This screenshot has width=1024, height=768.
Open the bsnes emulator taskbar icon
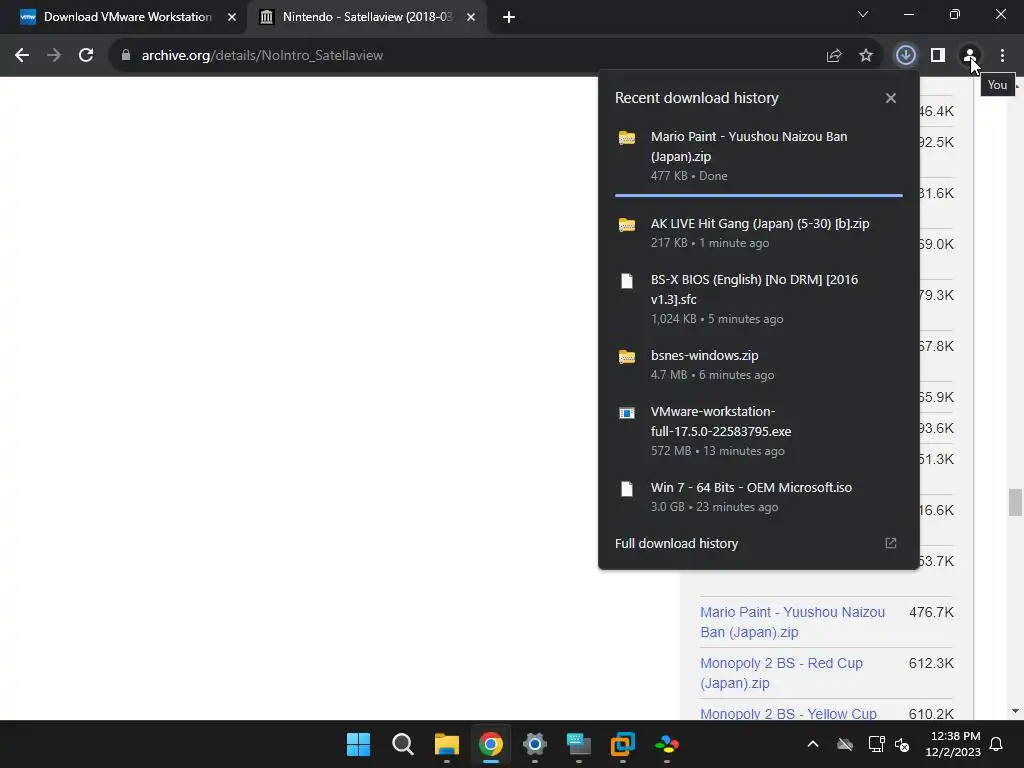667,744
